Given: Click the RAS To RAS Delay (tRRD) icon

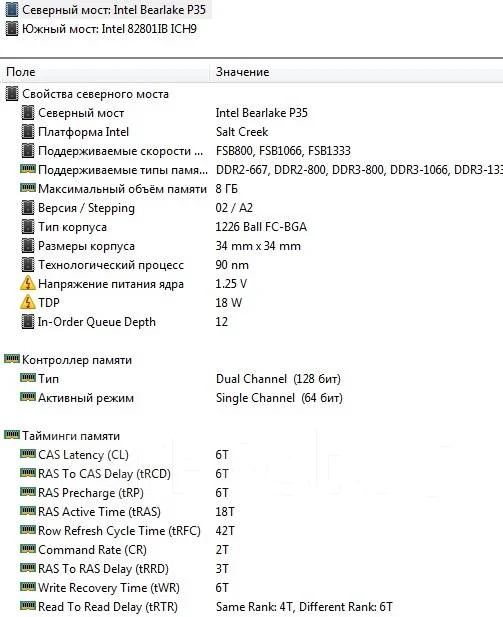Looking at the screenshot, I should tap(28, 567).
